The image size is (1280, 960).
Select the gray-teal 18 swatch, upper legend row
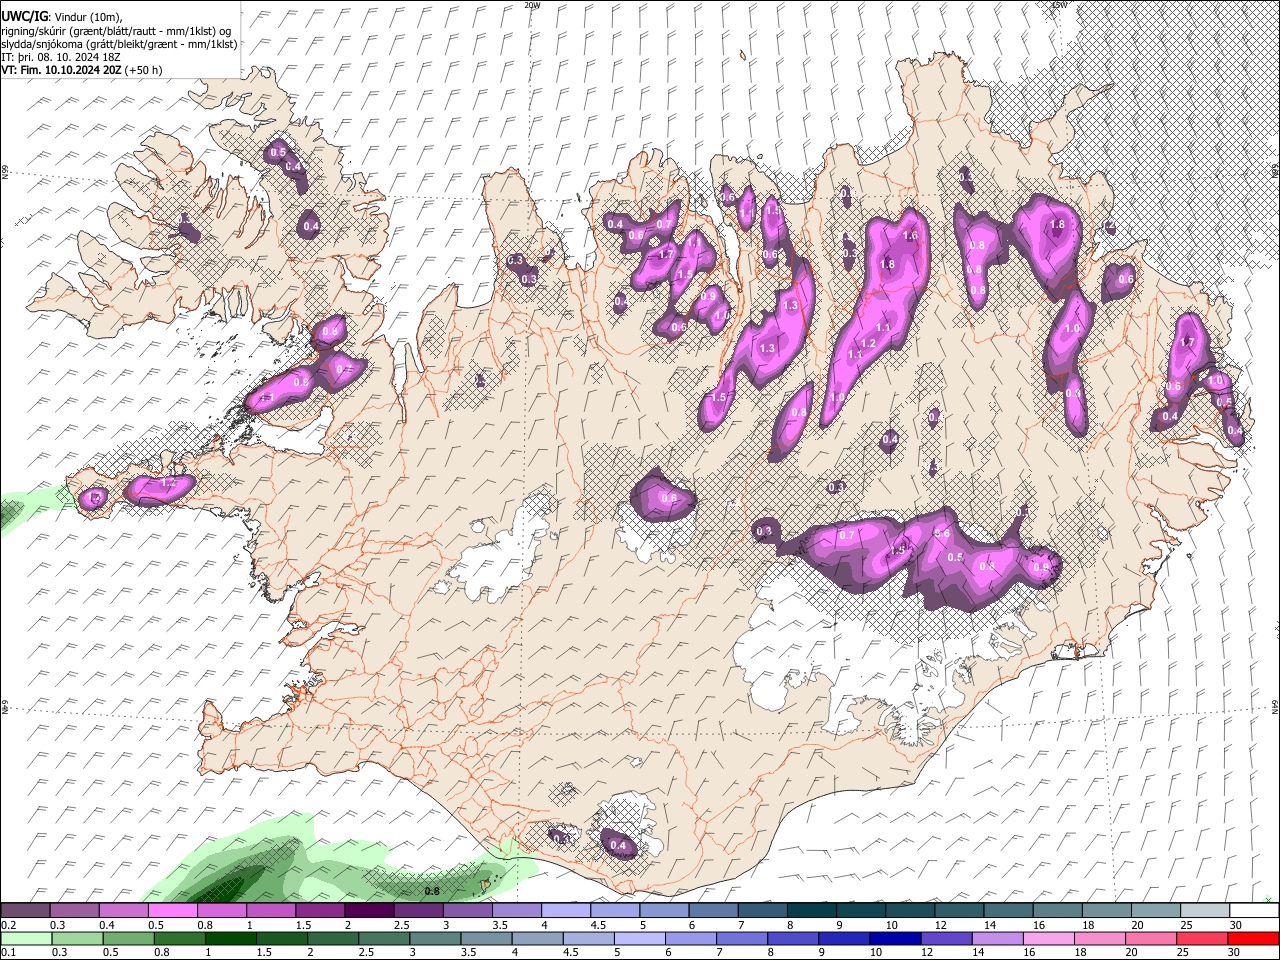point(1106,911)
